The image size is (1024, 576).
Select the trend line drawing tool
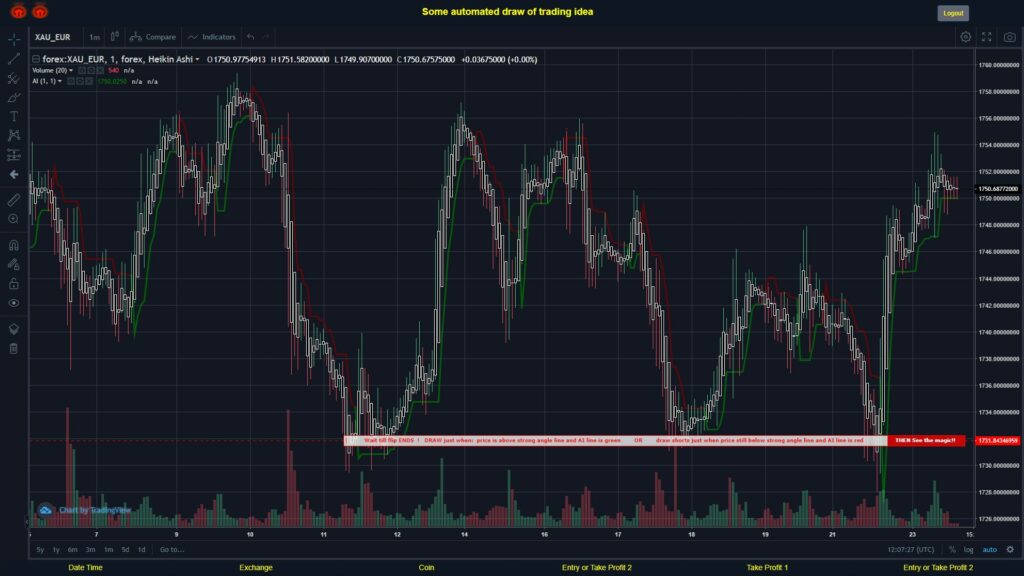[14, 59]
